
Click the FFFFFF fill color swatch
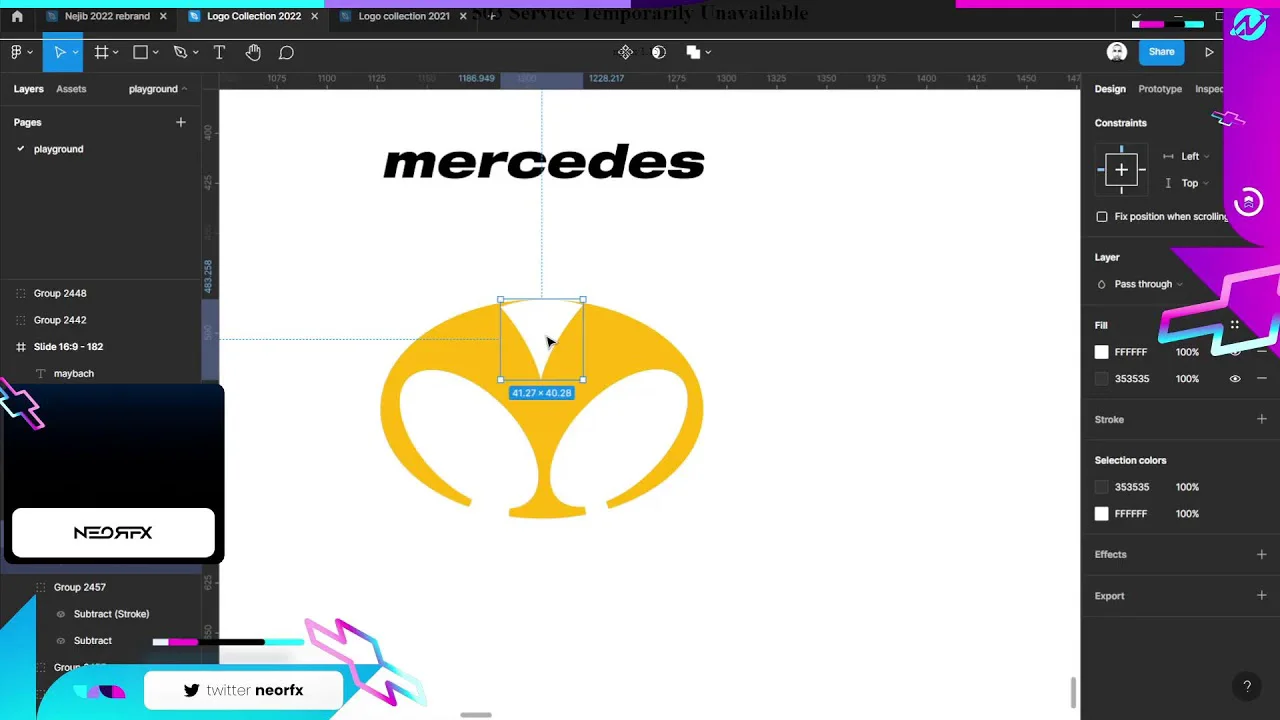coord(1102,352)
